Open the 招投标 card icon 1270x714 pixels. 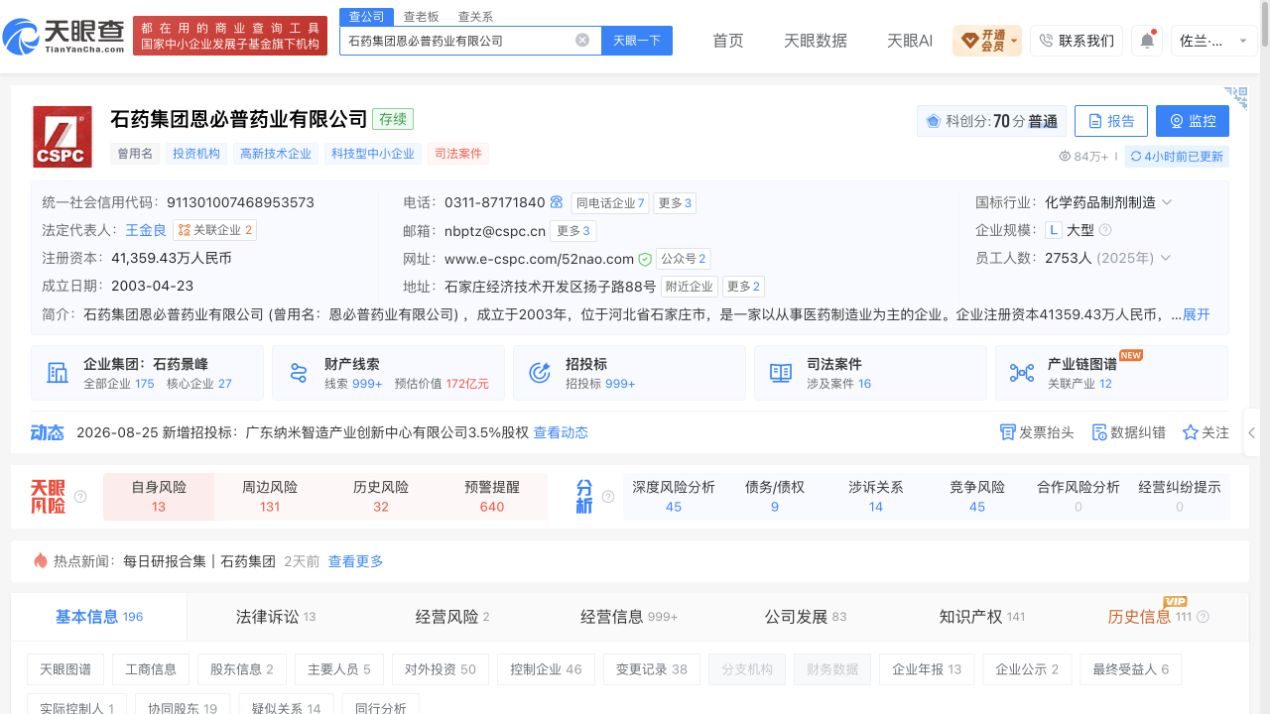coord(540,373)
